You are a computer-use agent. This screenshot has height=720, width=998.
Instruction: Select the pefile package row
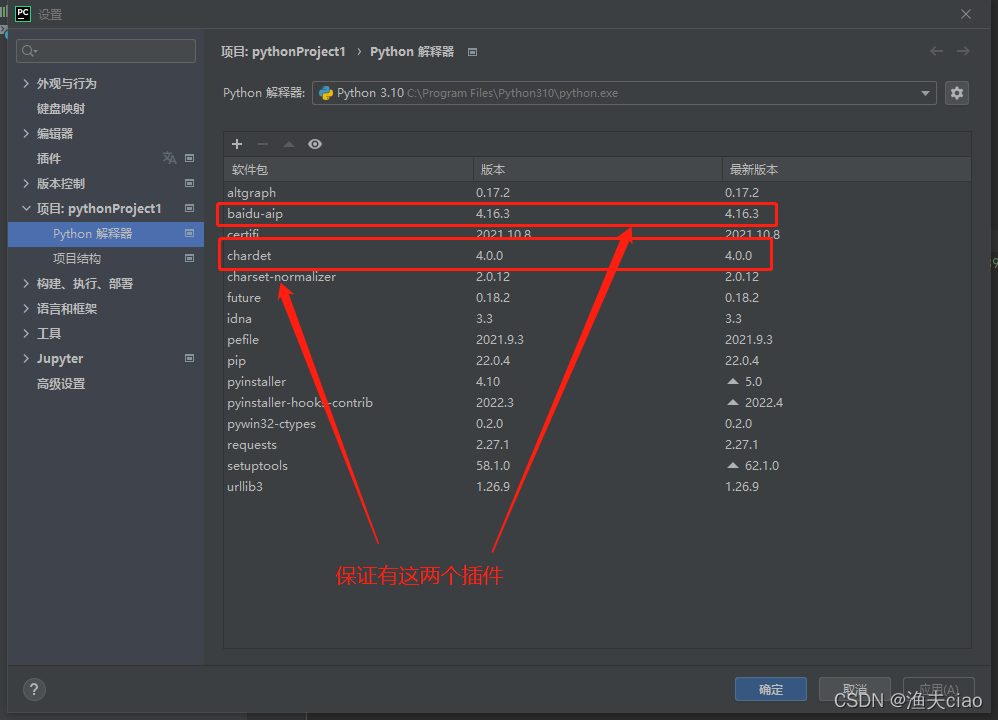[x=597, y=339]
